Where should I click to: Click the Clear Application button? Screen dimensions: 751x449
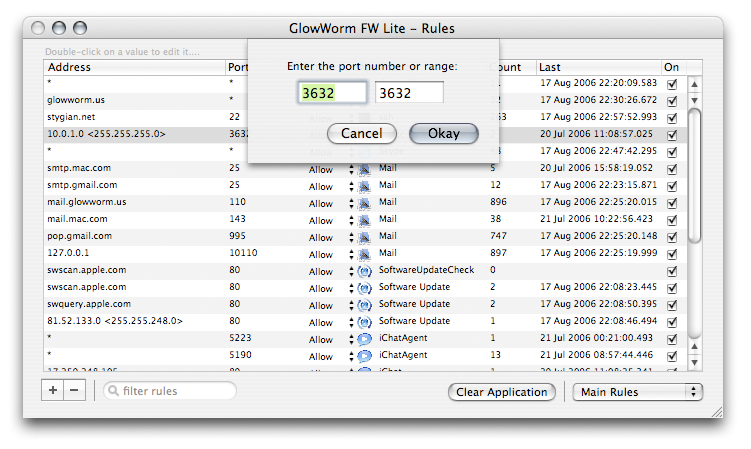point(501,392)
